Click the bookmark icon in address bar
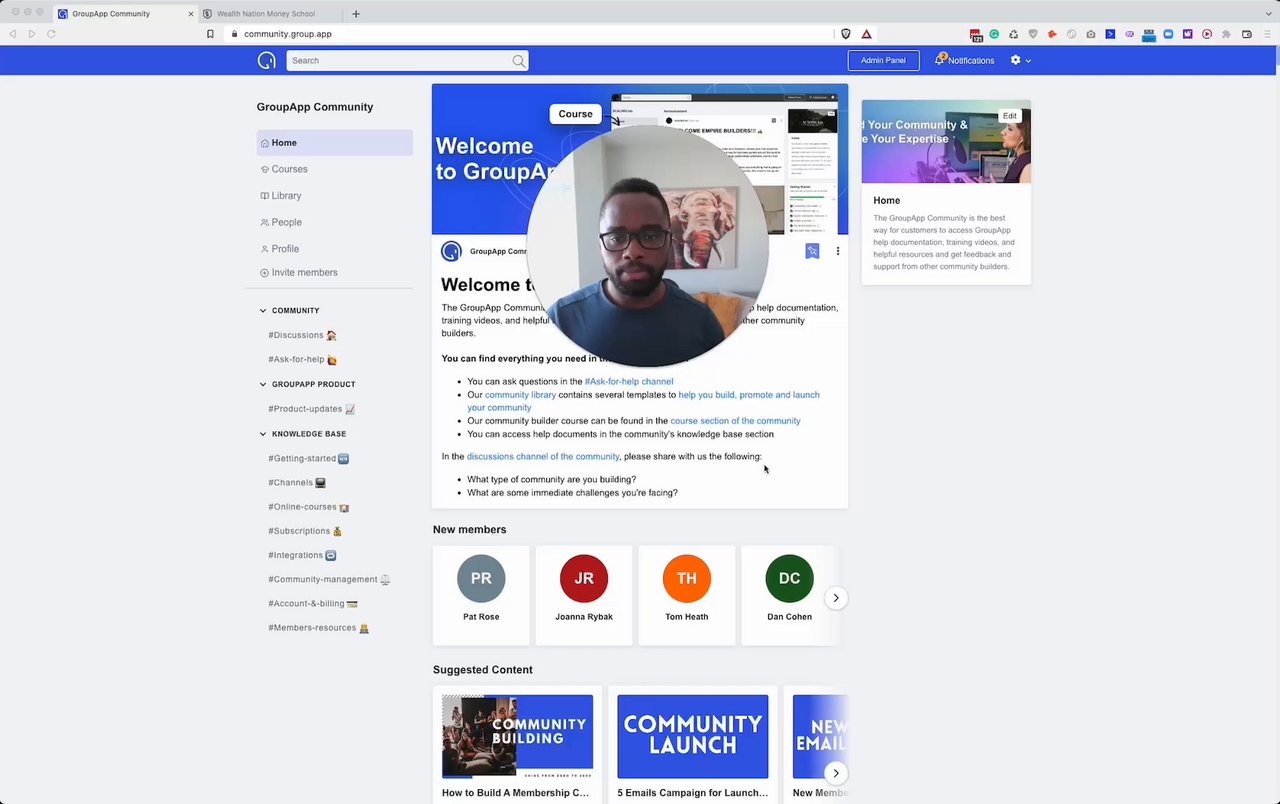Screen dimensions: 1280x804 [210, 34]
